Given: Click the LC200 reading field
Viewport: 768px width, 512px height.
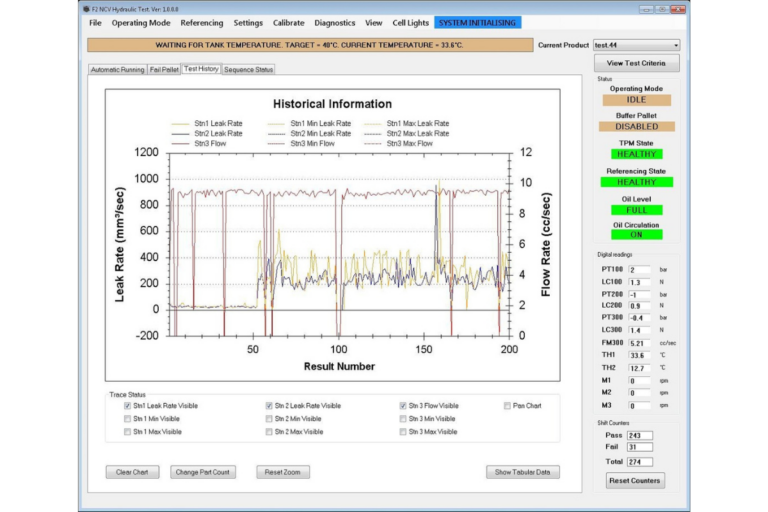Looking at the screenshot, I should pos(639,306).
